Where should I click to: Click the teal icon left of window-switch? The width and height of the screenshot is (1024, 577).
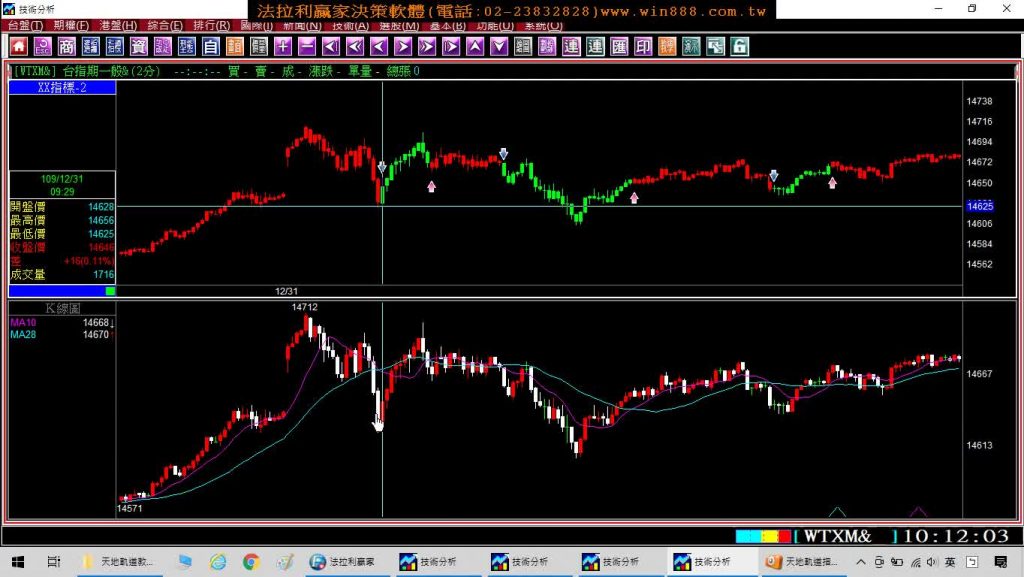click(x=691, y=46)
